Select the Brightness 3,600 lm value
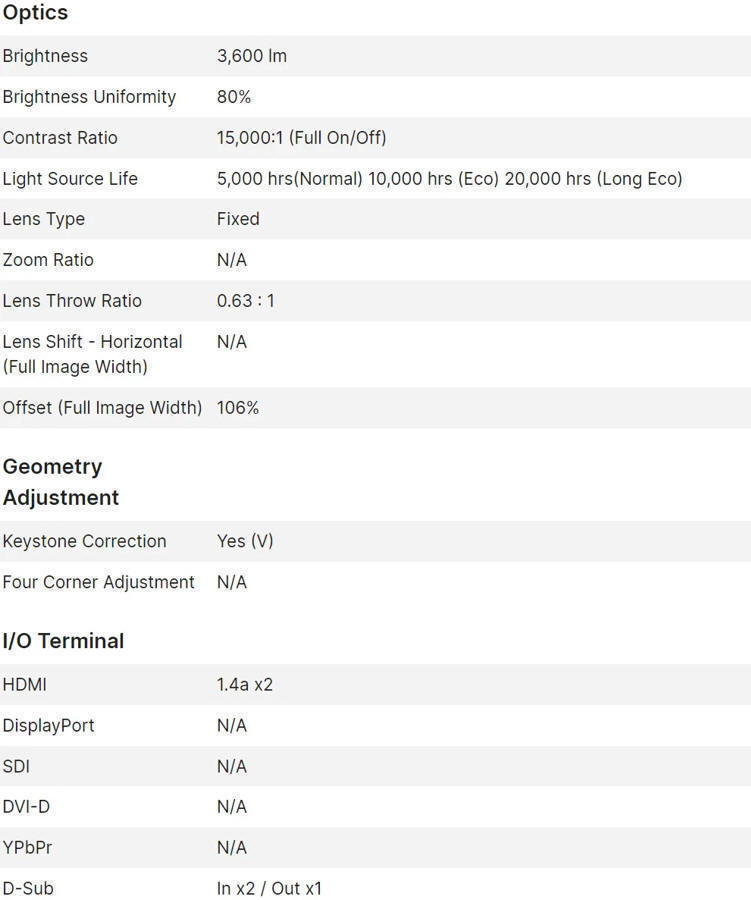 pyautogui.click(x=252, y=56)
